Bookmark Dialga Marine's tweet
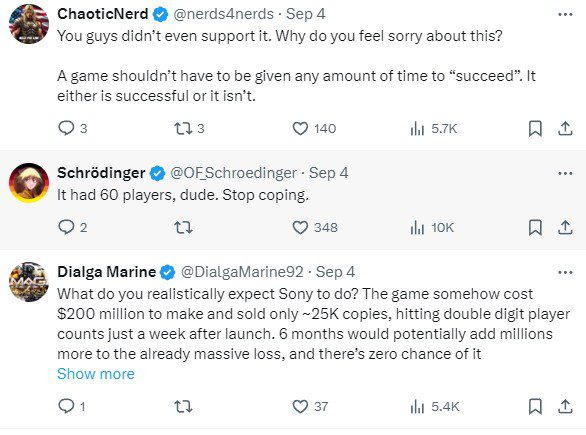 click(535, 406)
